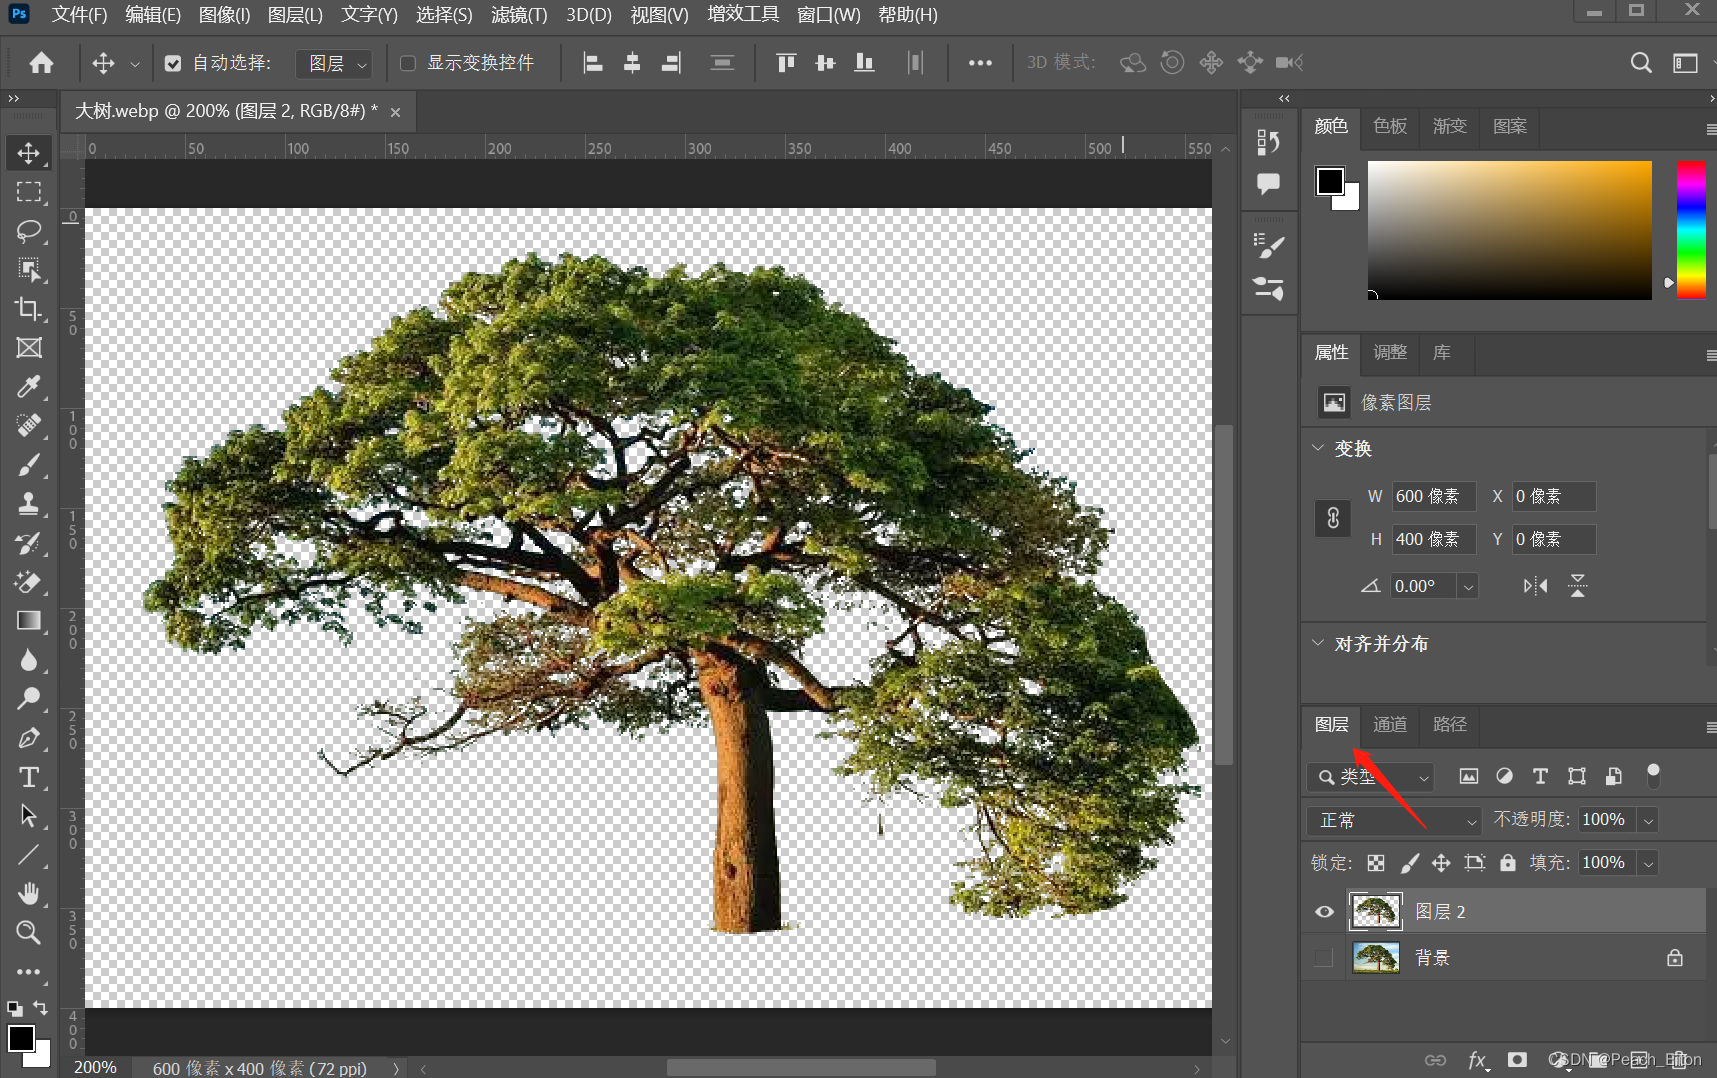
Task: Select the Rectangular Marquee tool
Action: [29, 192]
